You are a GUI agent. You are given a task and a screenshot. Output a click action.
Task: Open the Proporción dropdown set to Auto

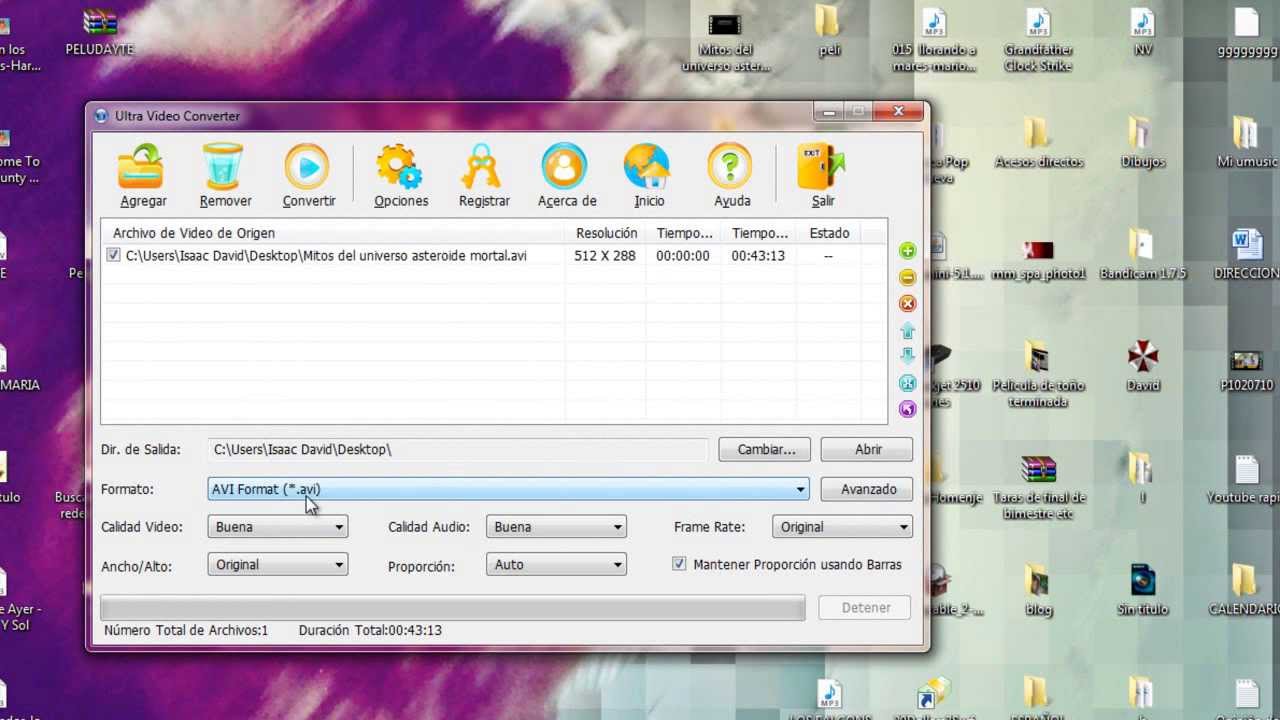[556, 565]
